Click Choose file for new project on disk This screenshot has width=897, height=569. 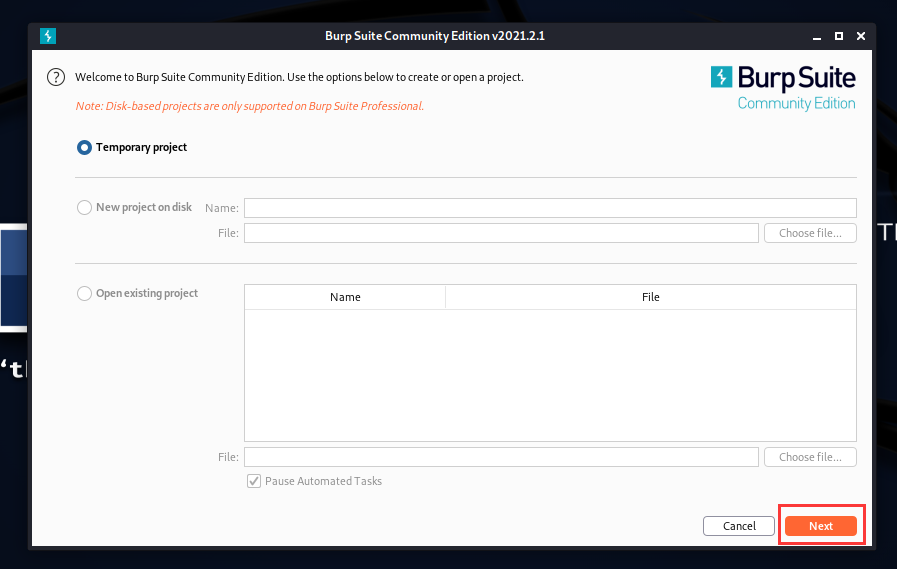coord(810,233)
